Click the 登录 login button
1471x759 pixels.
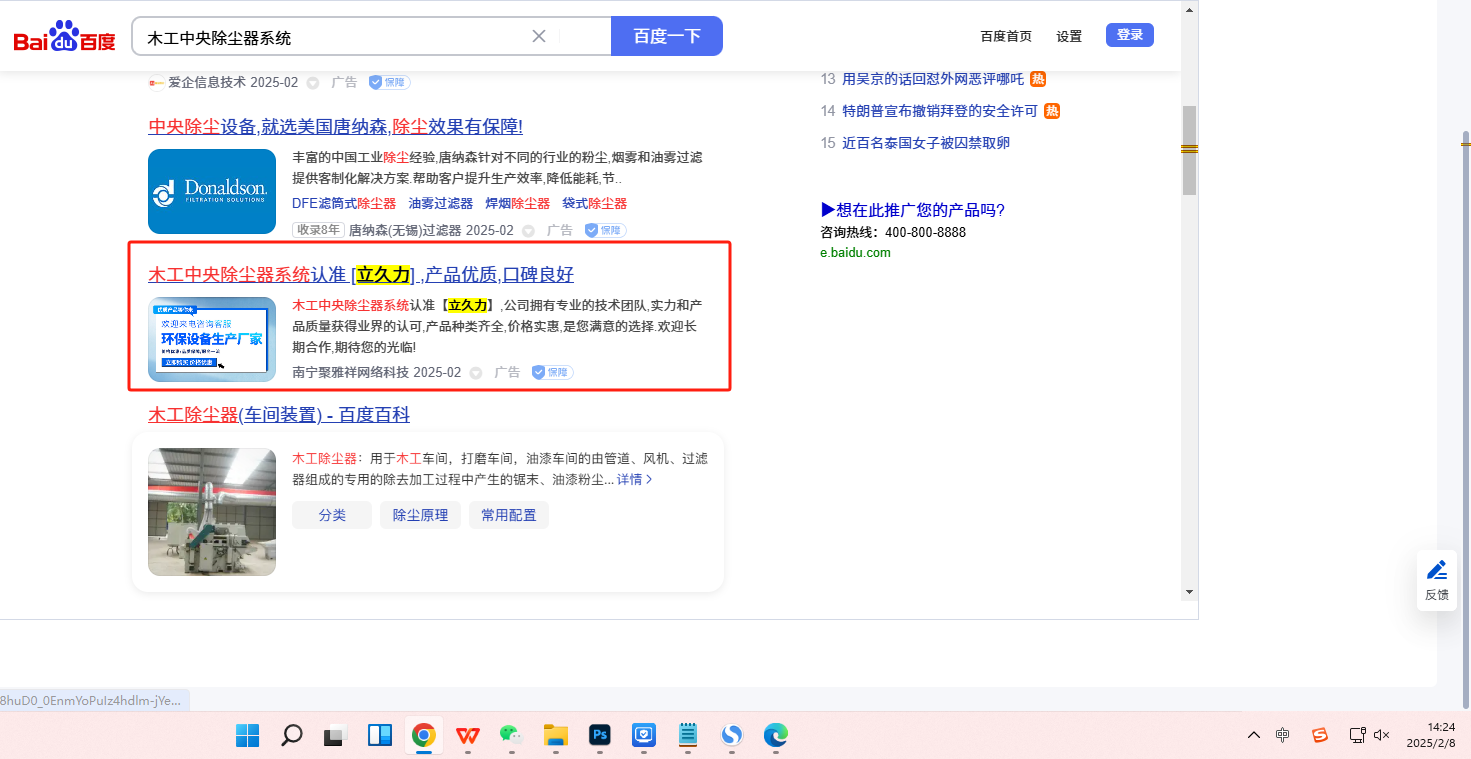tap(1129, 35)
